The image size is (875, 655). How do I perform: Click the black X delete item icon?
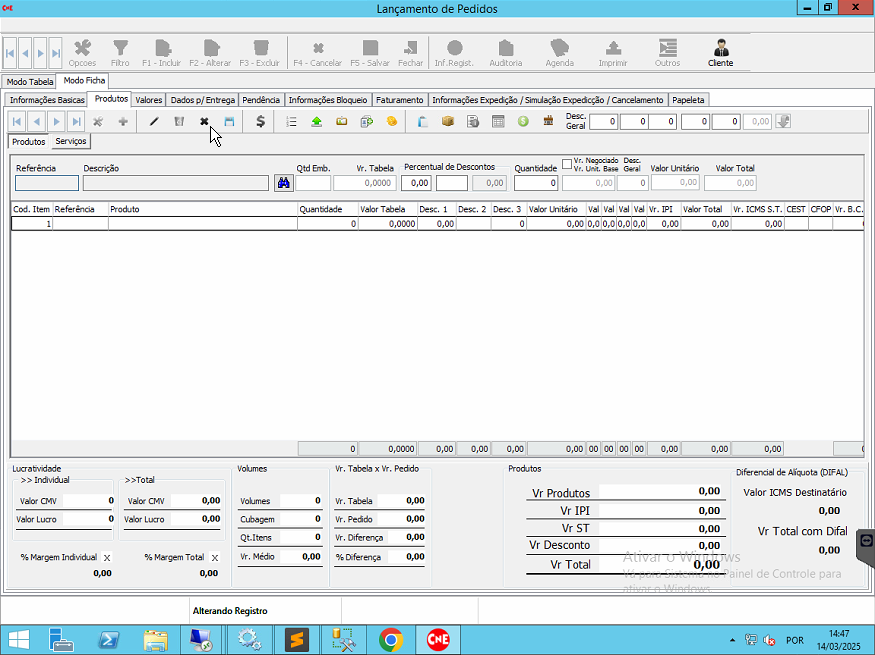(x=204, y=122)
